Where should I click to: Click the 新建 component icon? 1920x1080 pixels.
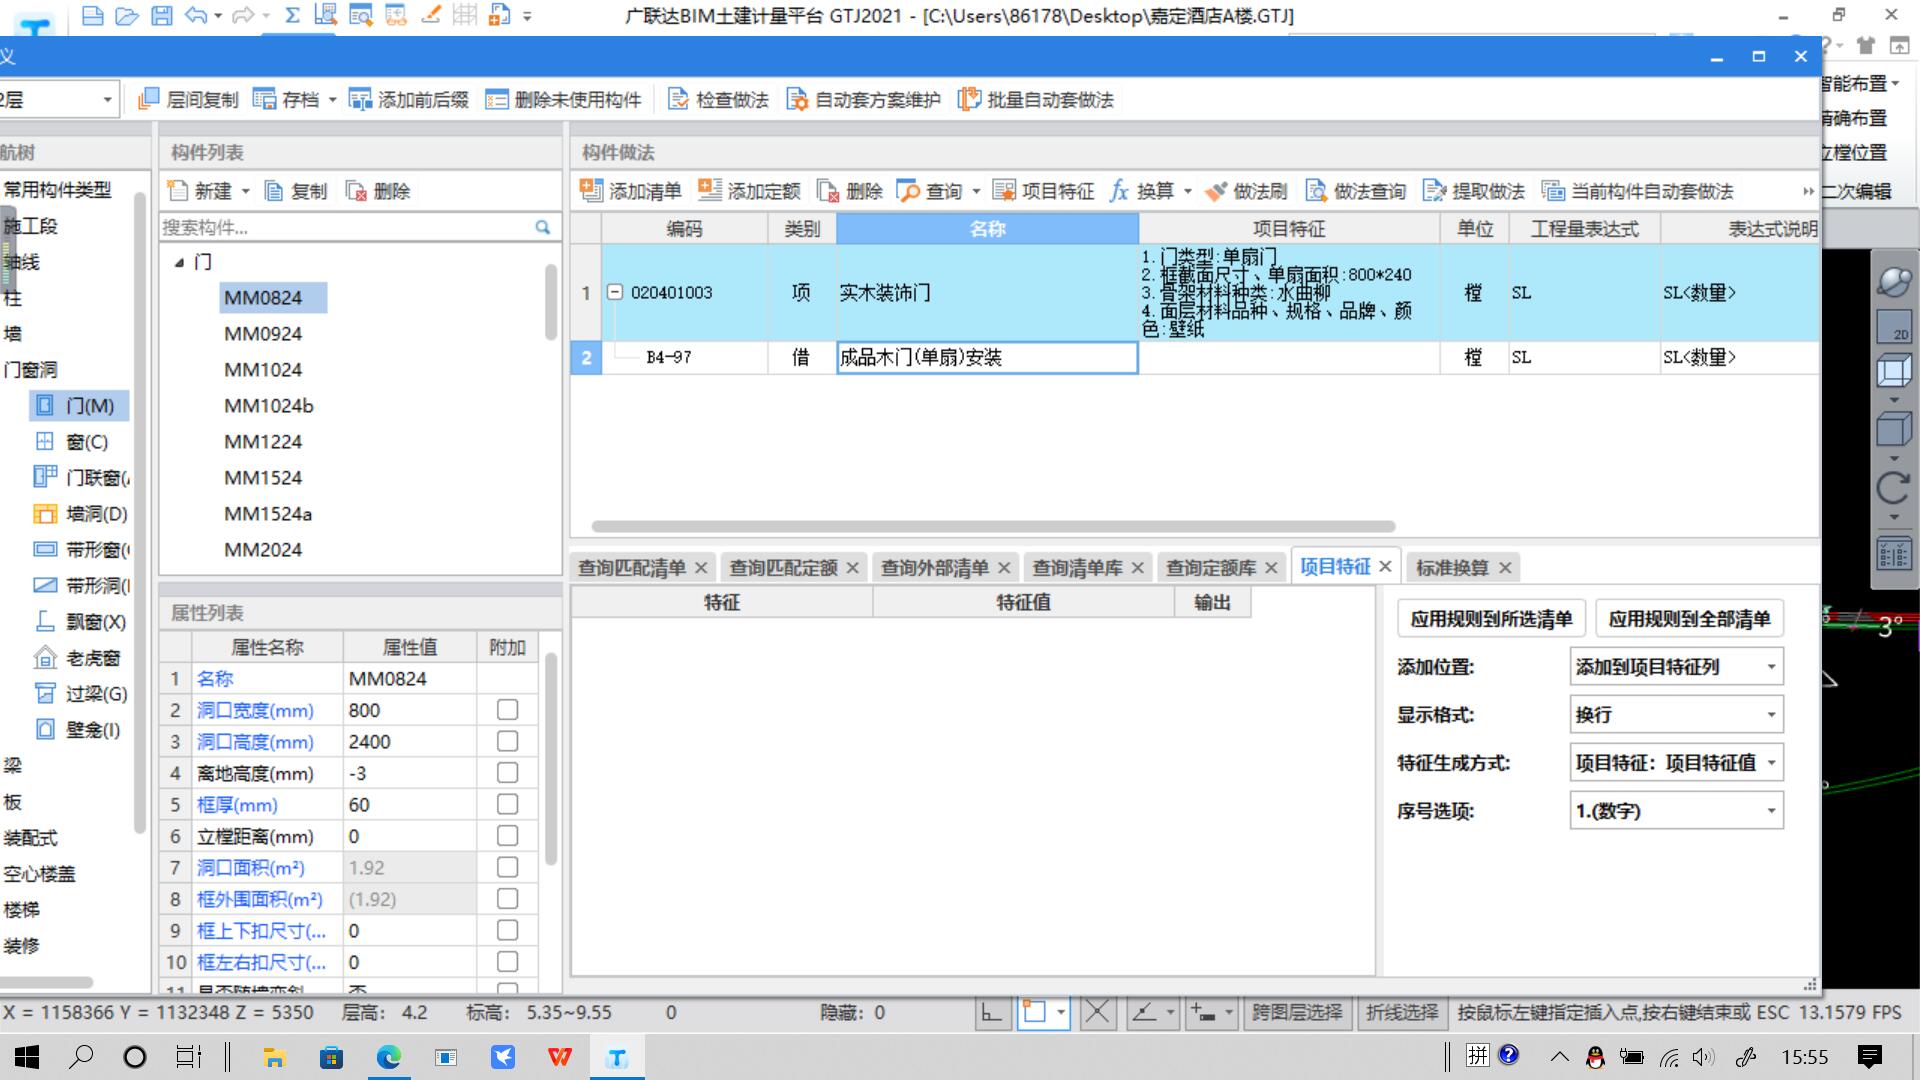(178, 191)
